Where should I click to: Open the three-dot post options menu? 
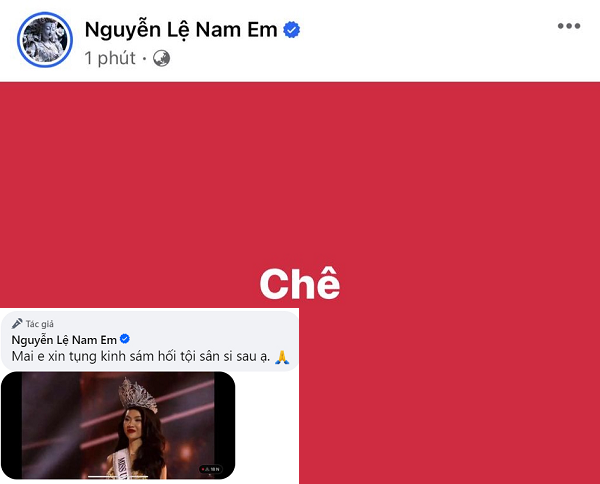click(569, 26)
